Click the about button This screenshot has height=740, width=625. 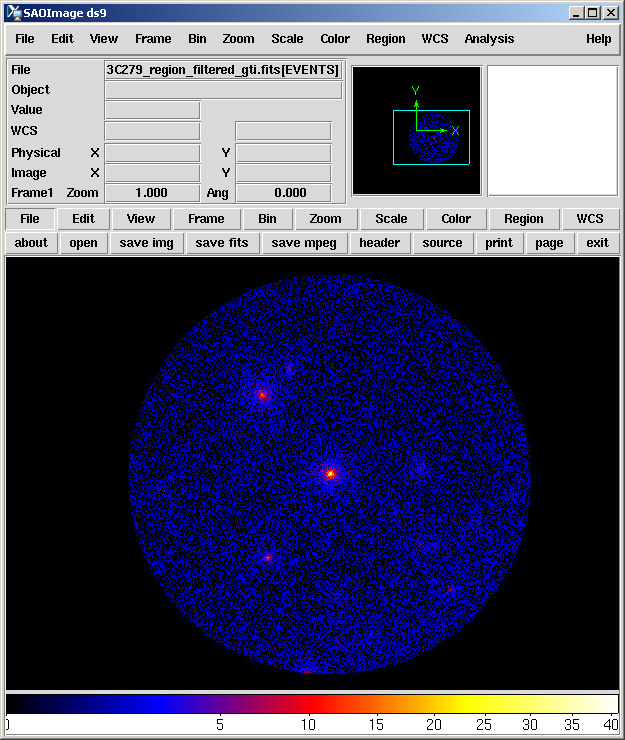coord(31,243)
